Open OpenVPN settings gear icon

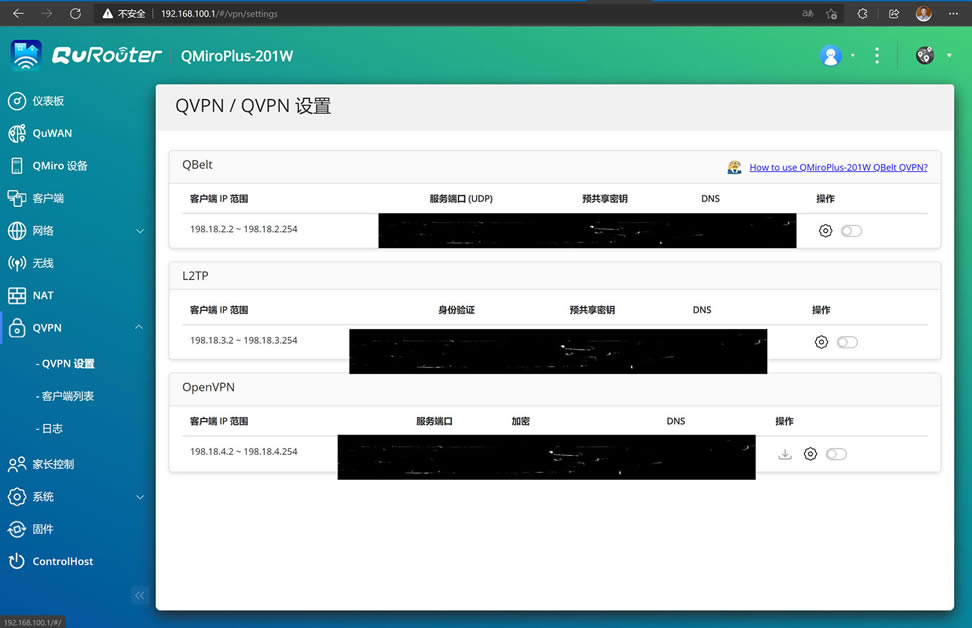pyautogui.click(x=810, y=454)
